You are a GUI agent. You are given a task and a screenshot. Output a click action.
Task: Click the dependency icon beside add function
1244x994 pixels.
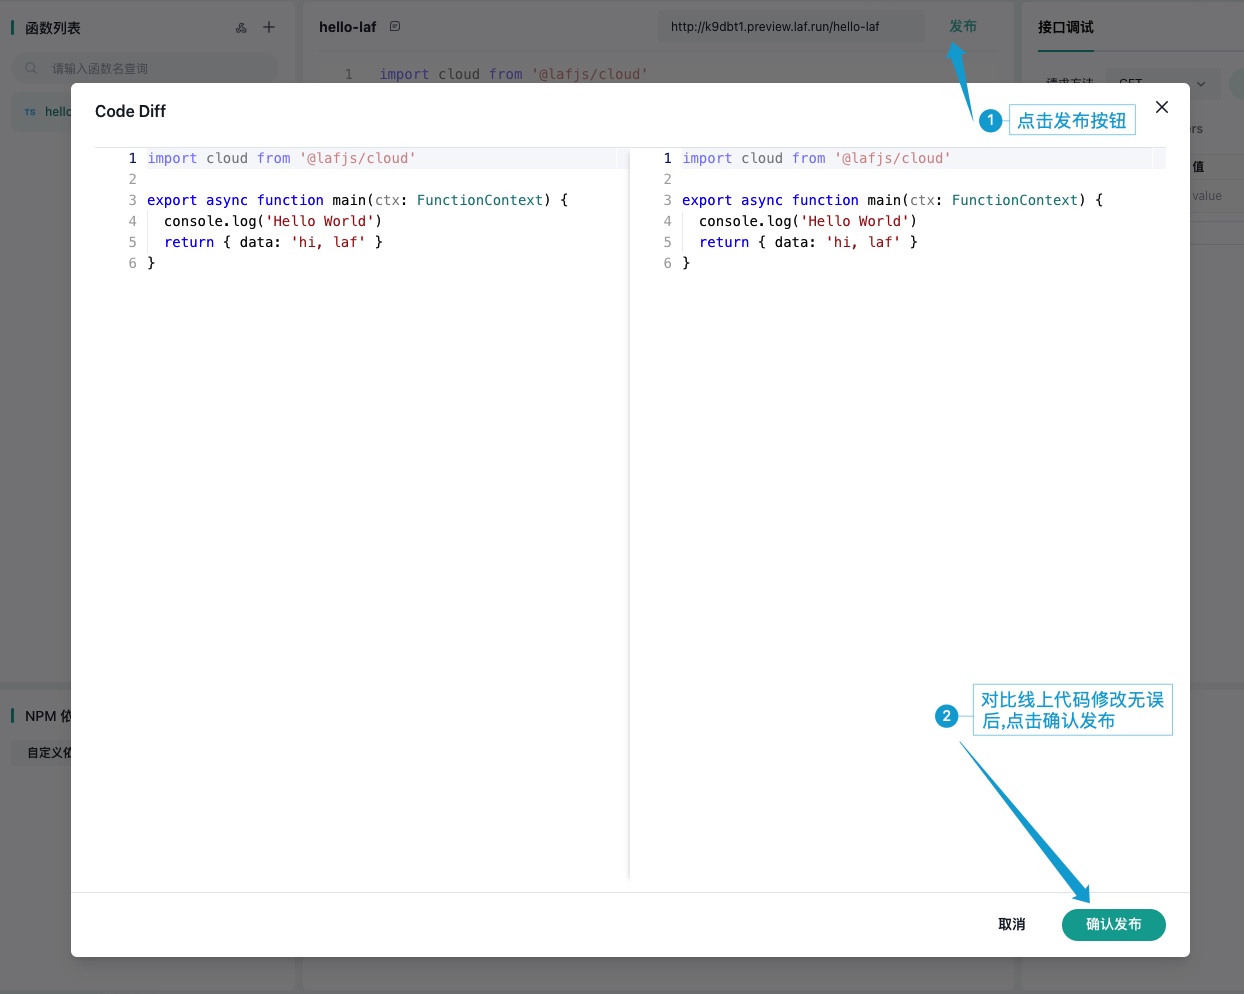[x=241, y=28]
